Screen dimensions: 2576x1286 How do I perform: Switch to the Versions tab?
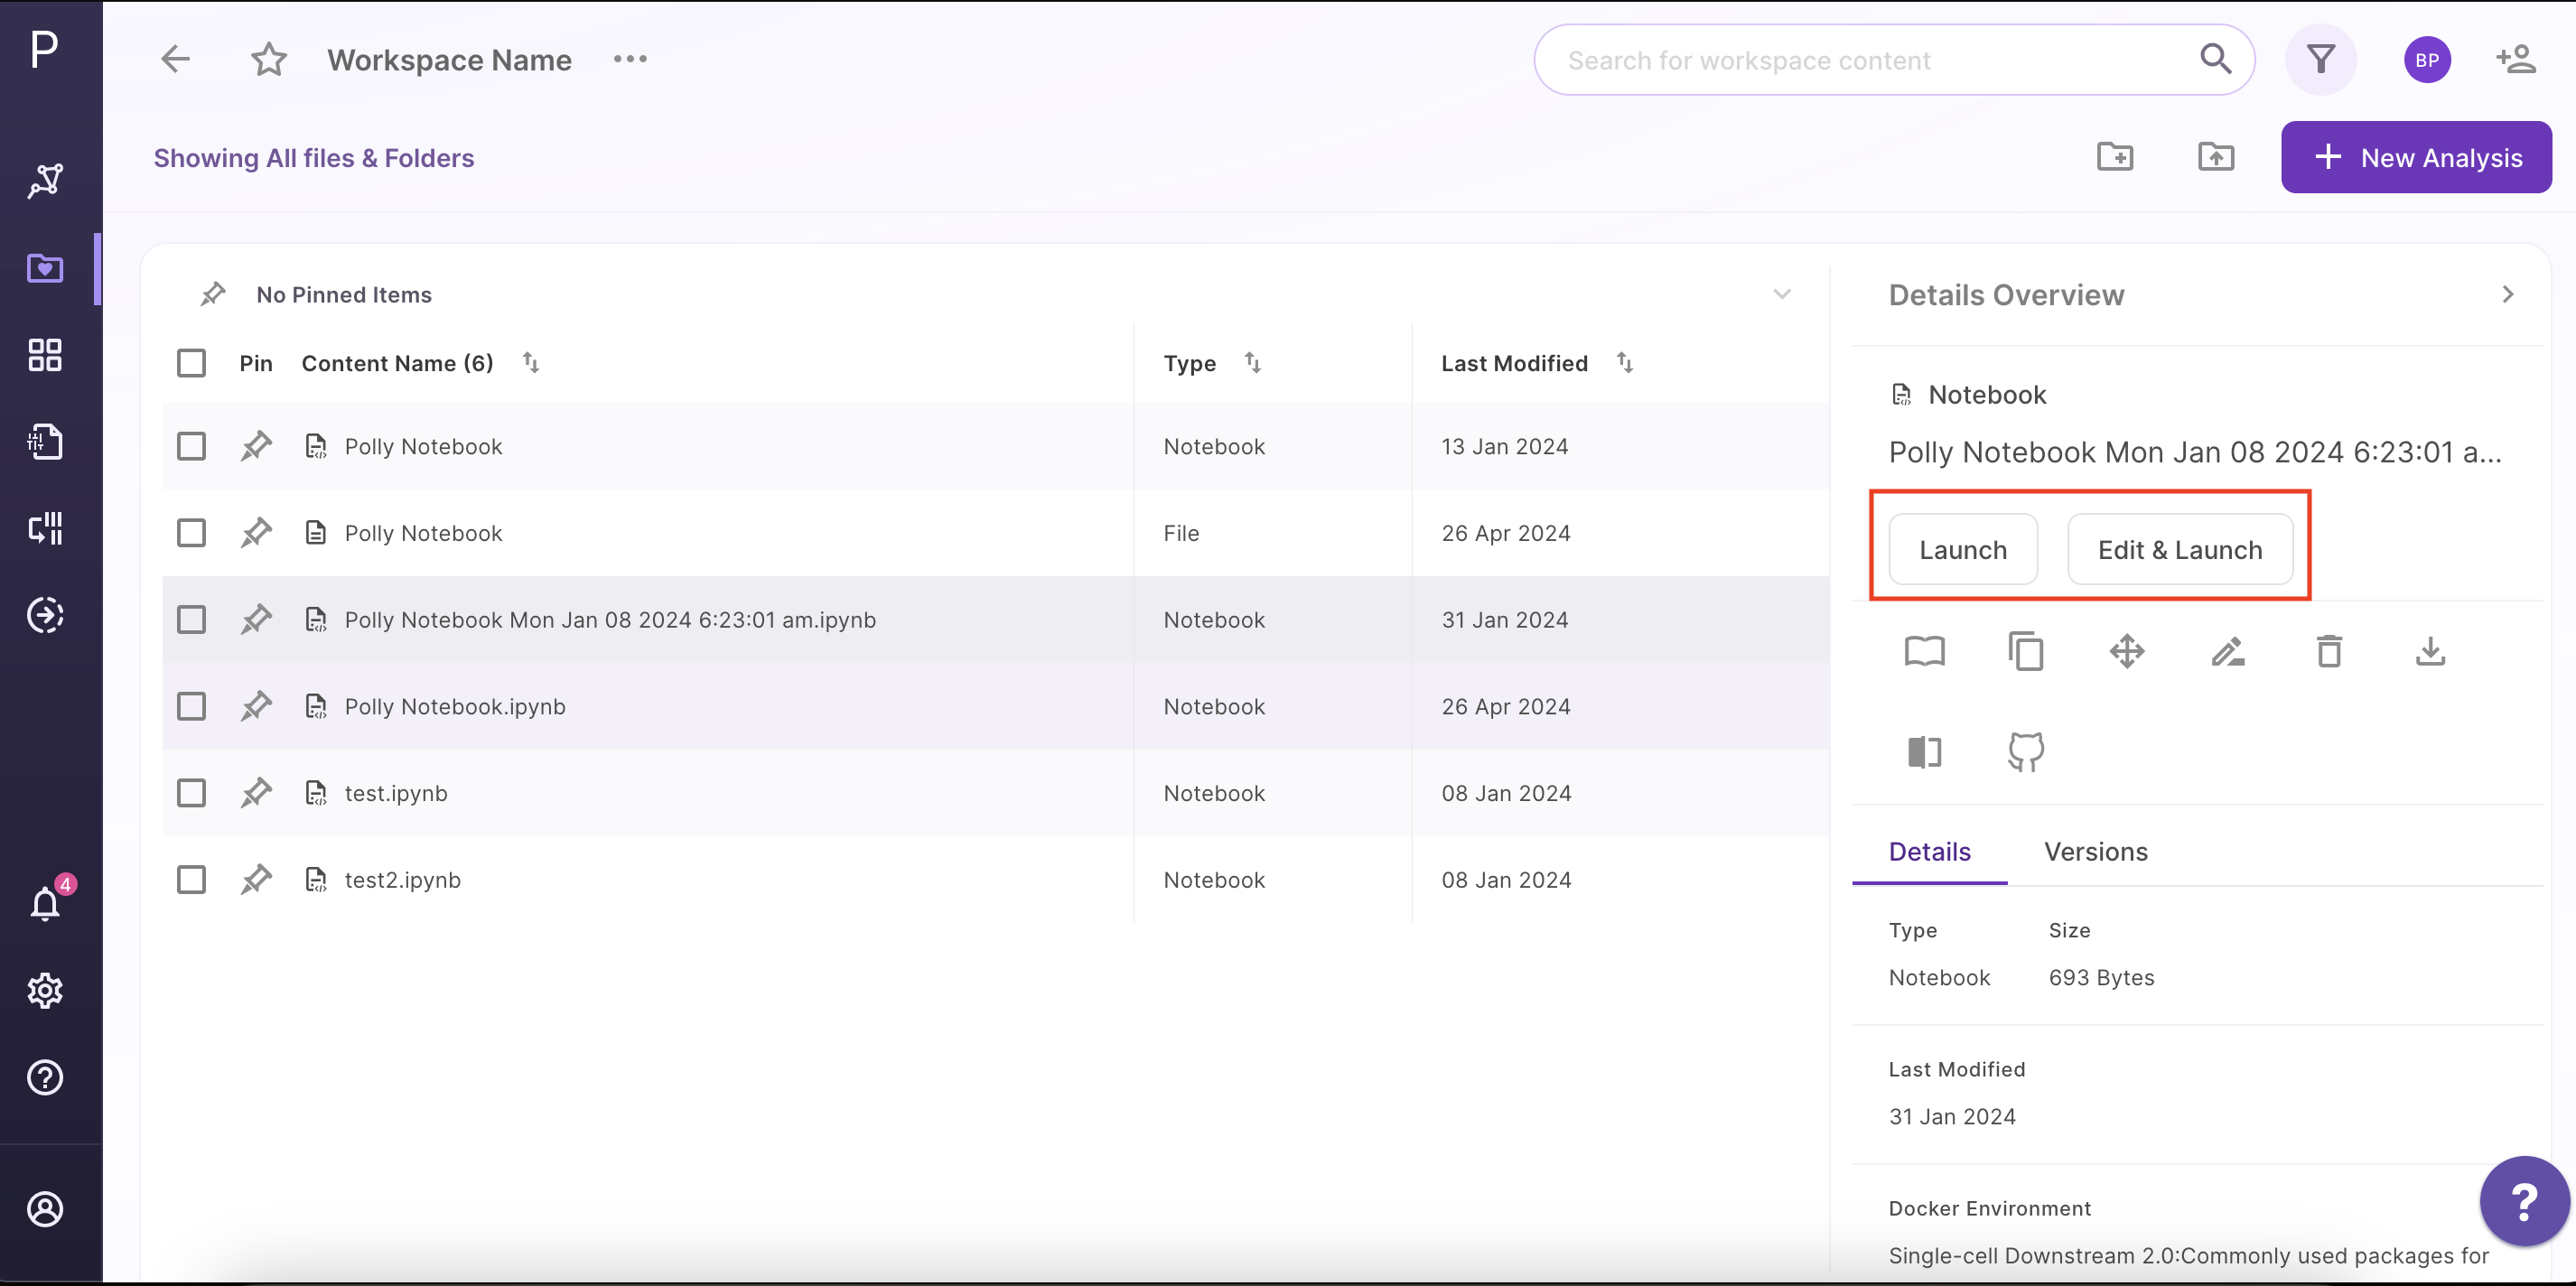[x=2096, y=852]
